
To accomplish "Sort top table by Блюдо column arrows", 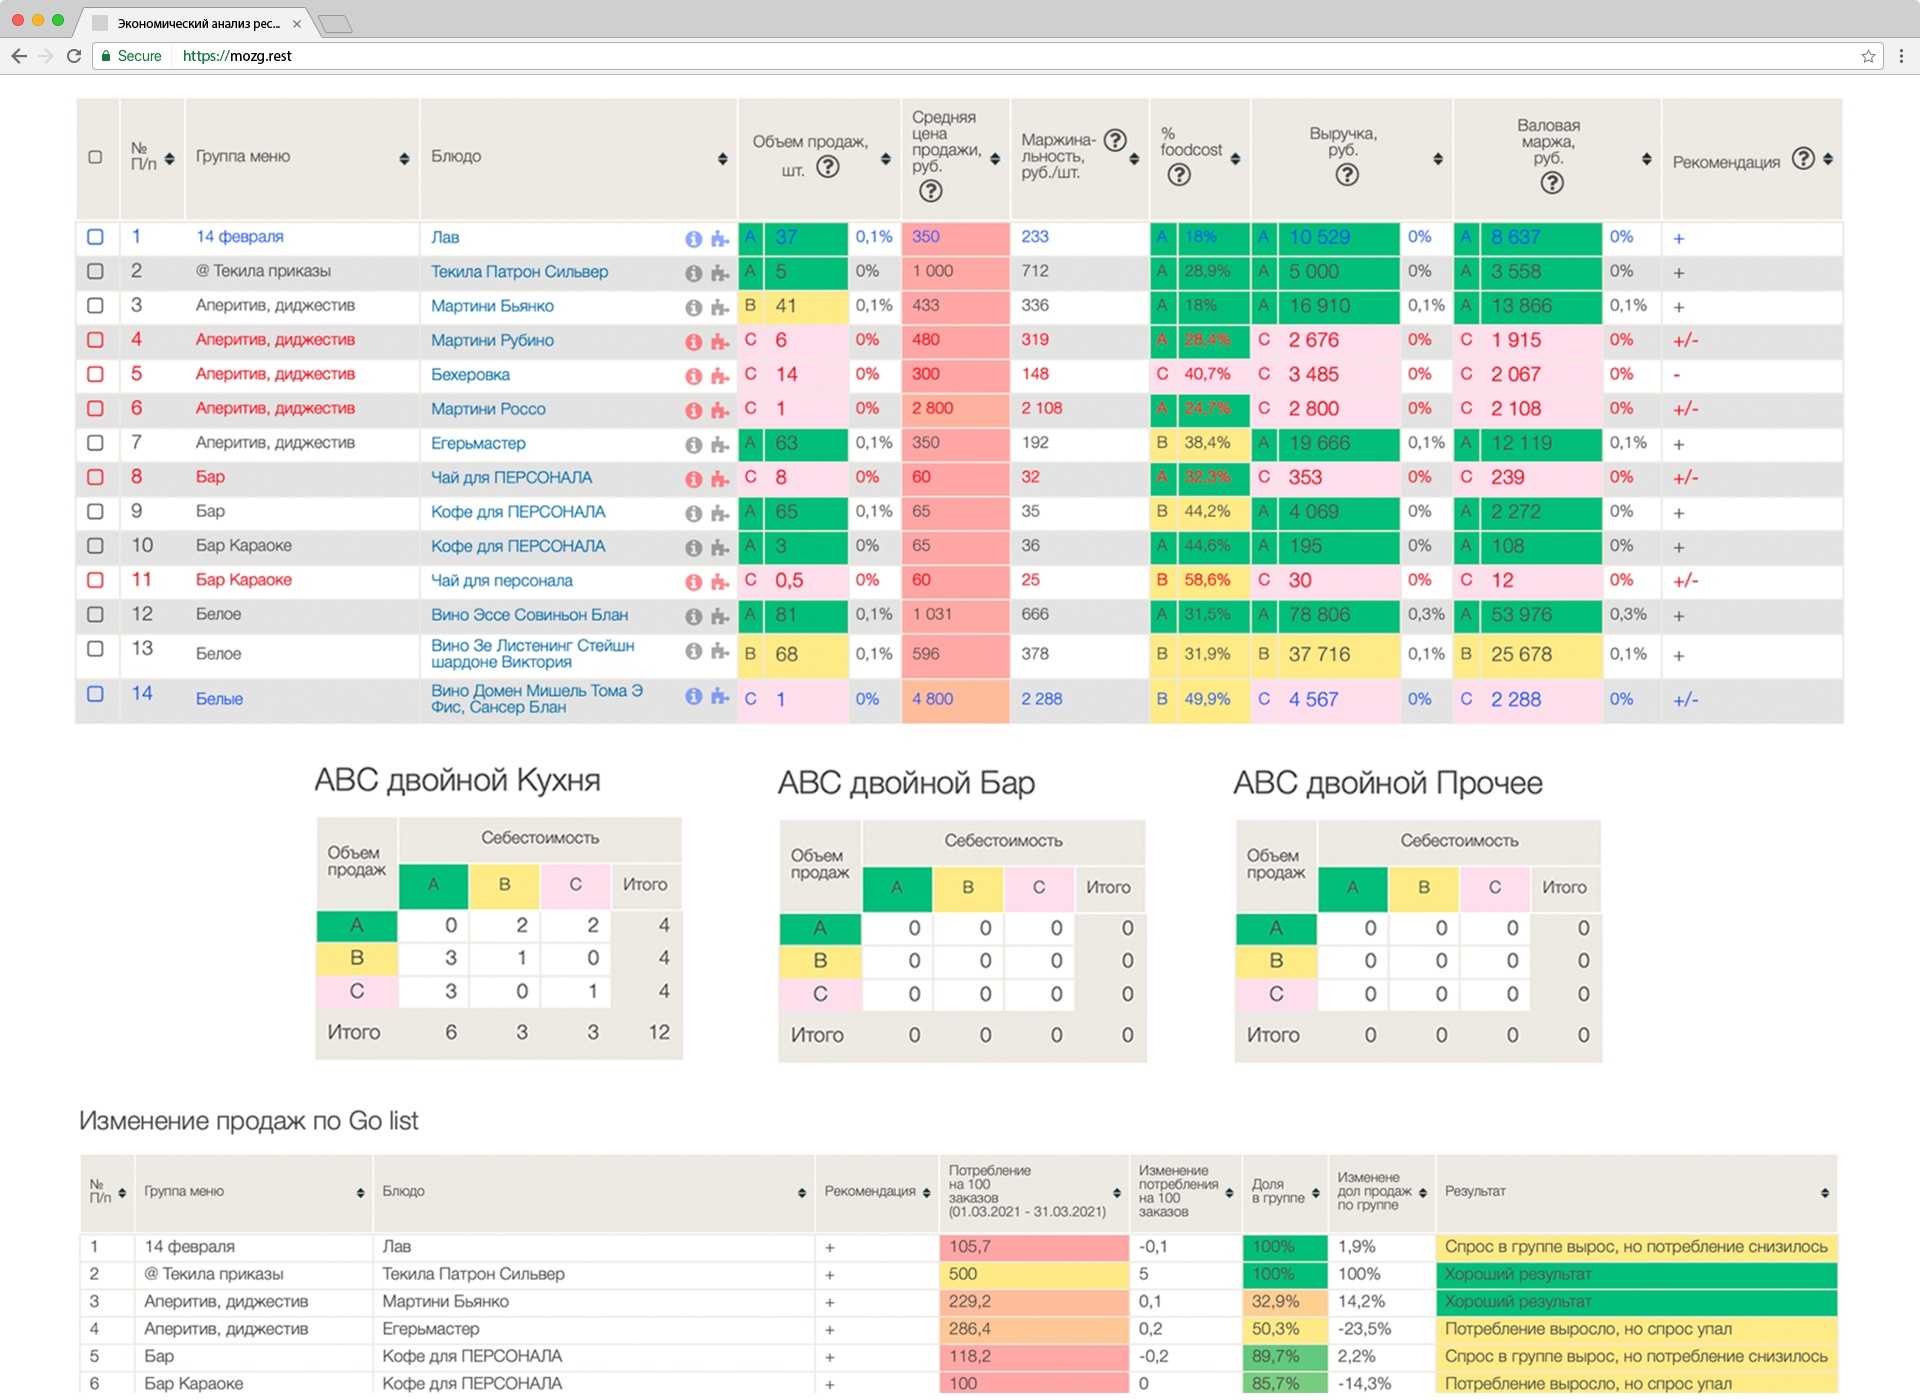I will coord(722,159).
